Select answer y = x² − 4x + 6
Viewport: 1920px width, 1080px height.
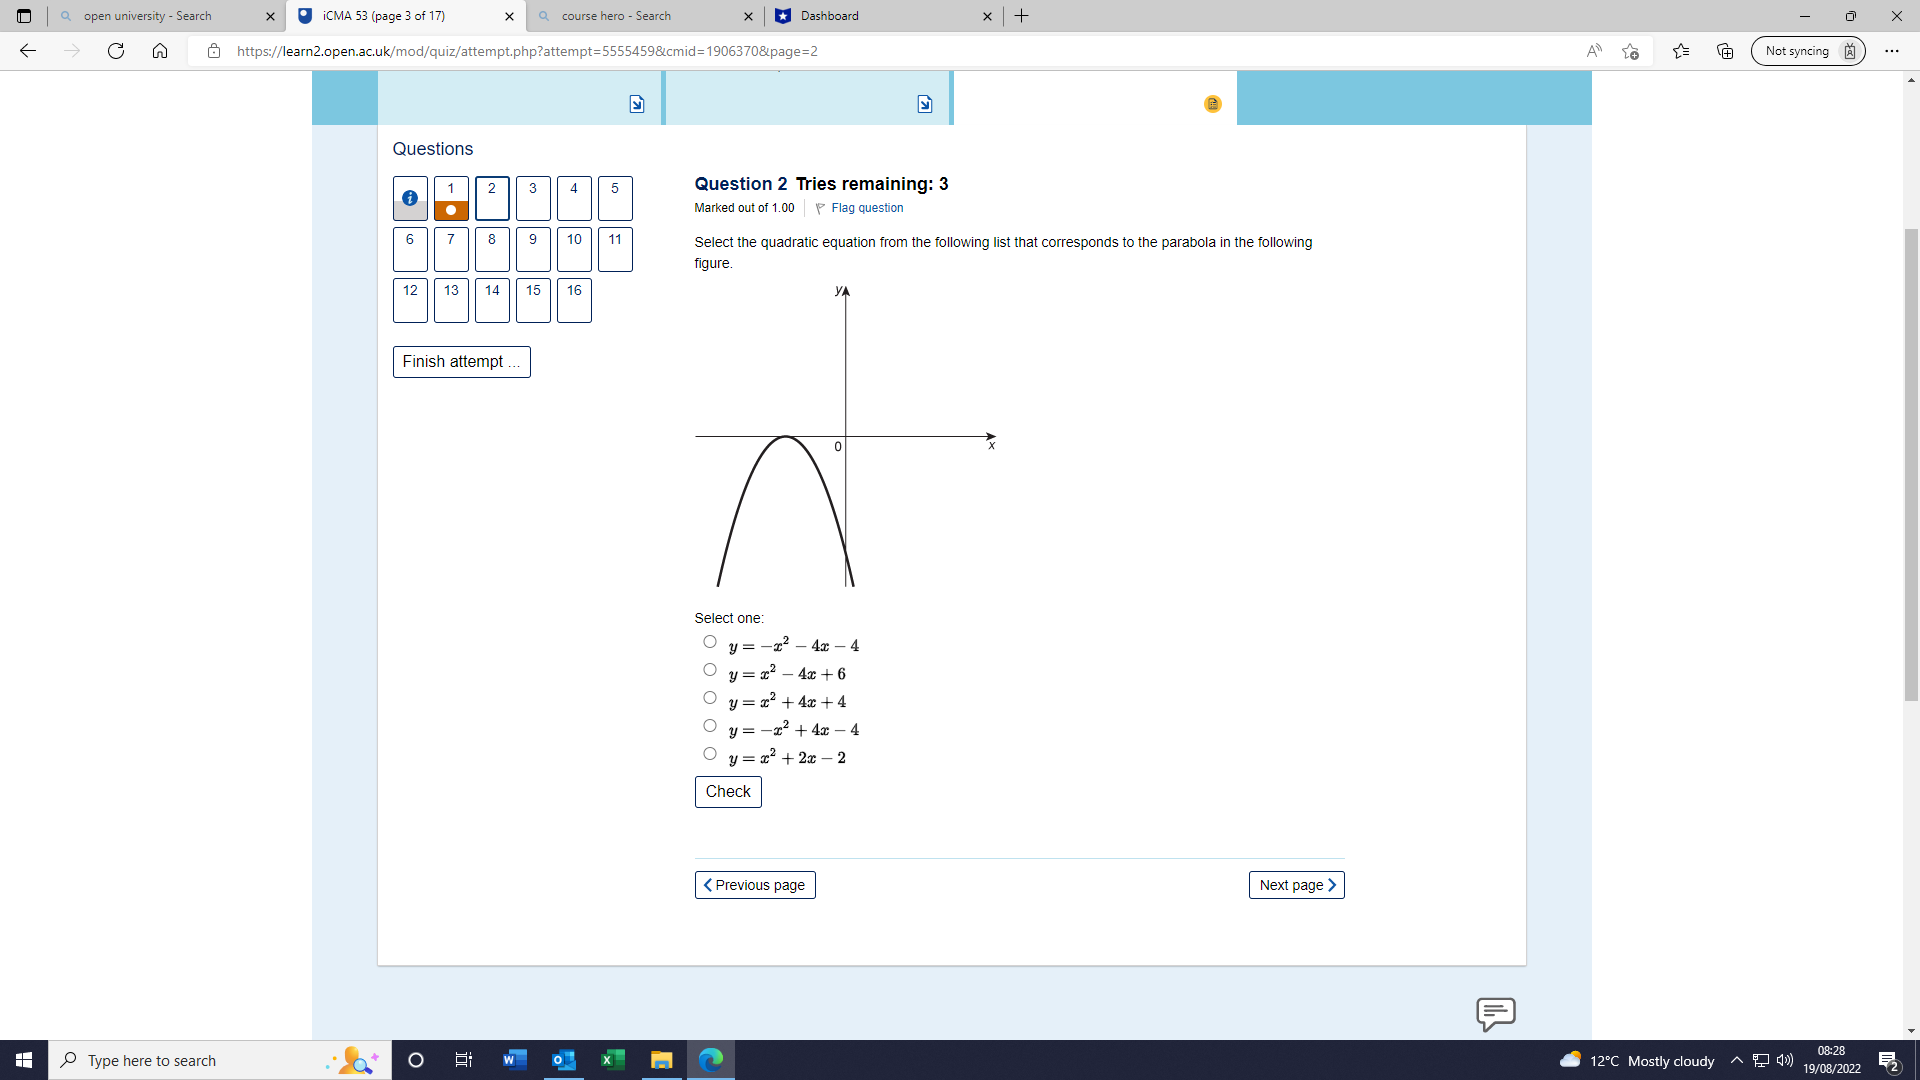pyautogui.click(x=710, y=669)
